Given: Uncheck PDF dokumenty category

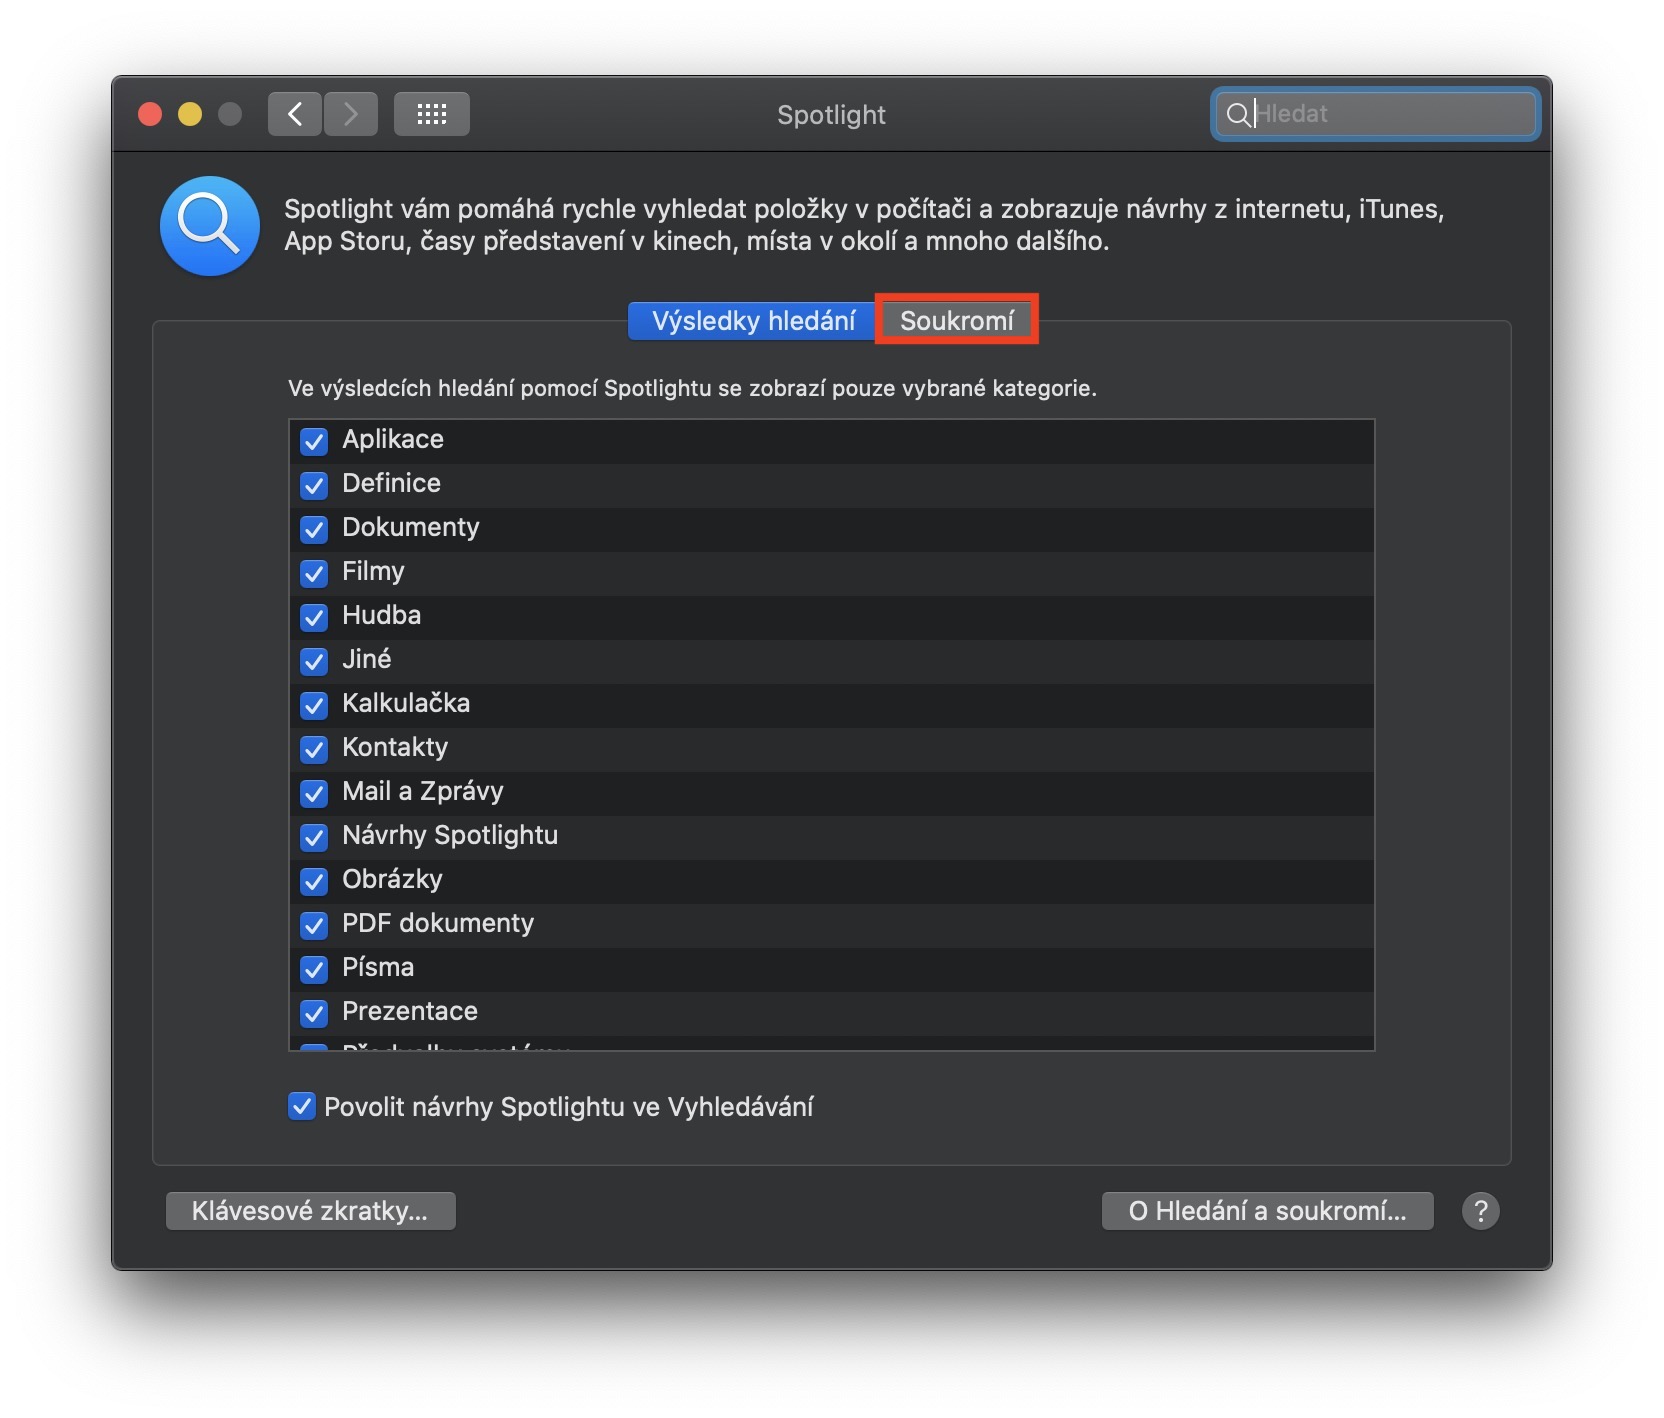Looking at the screenshot, I should pos(314,925).
